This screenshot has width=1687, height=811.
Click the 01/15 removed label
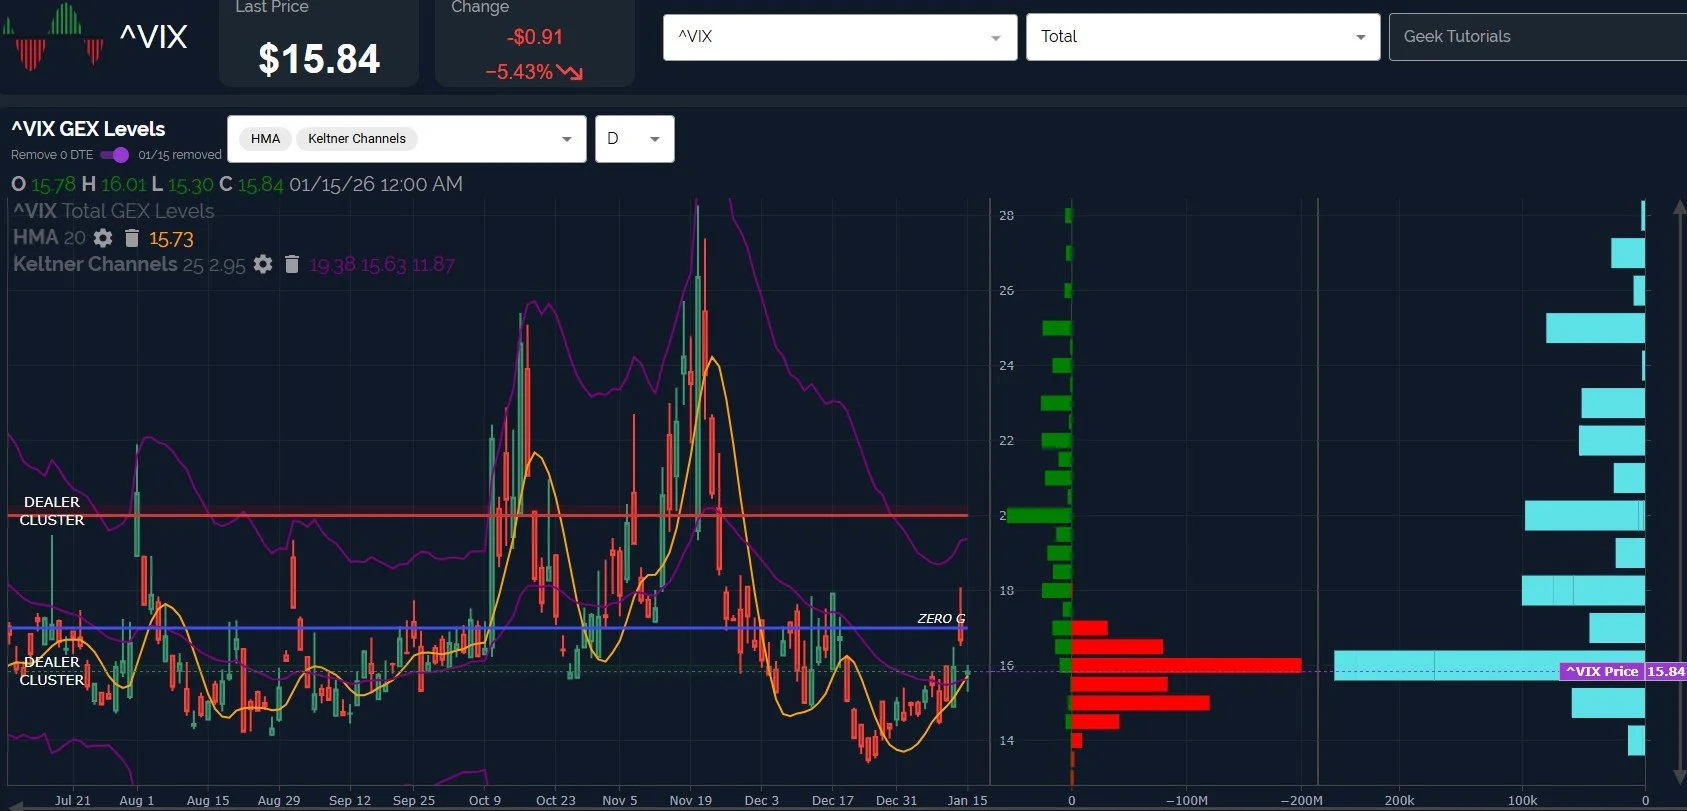coord(180,155)
